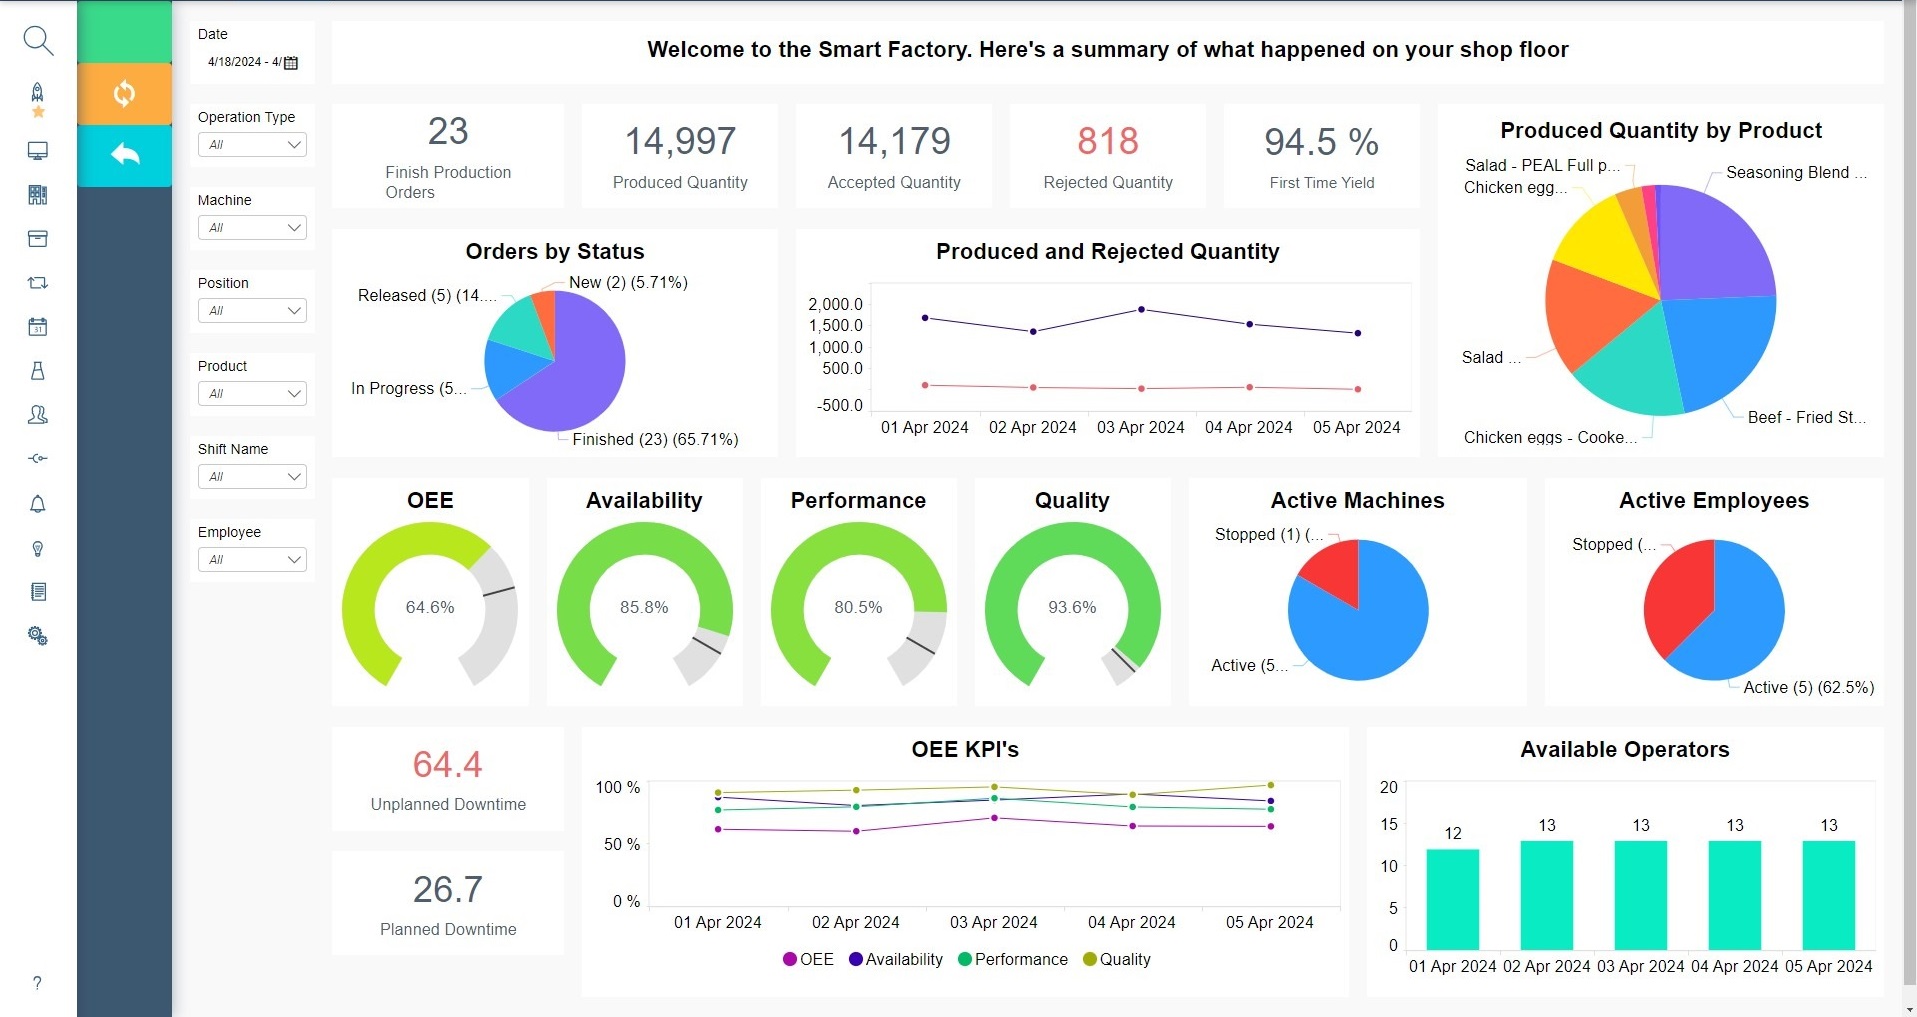
Task: Click the search magnifier icon in sidebar
Action: [38, 41]
